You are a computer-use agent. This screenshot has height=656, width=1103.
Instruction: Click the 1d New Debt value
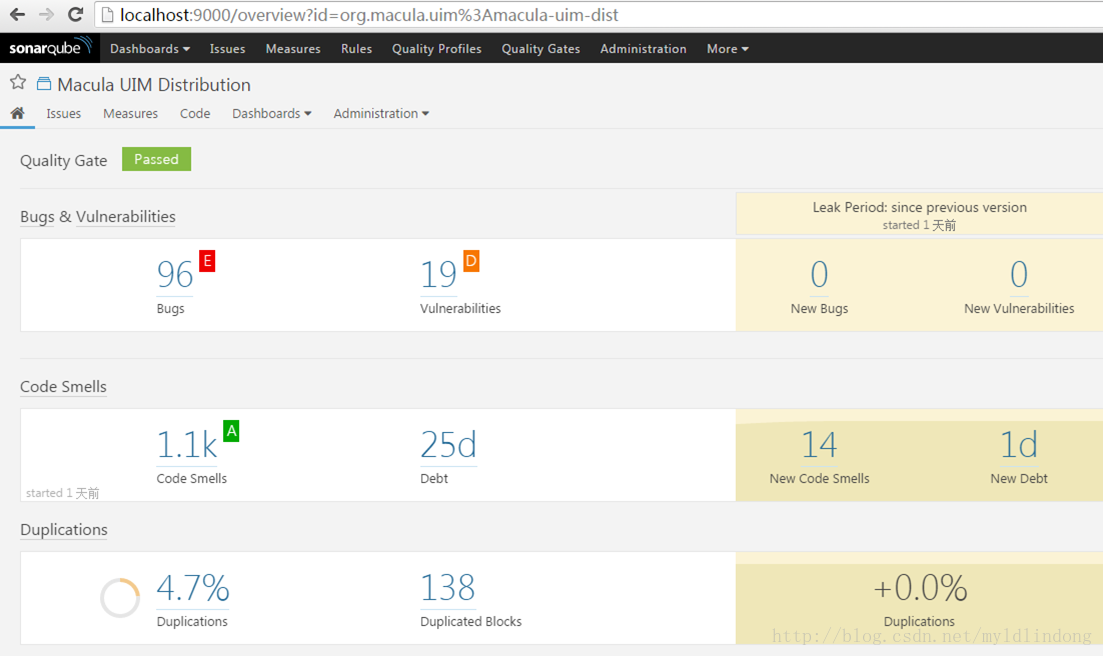coord(1019,444)
